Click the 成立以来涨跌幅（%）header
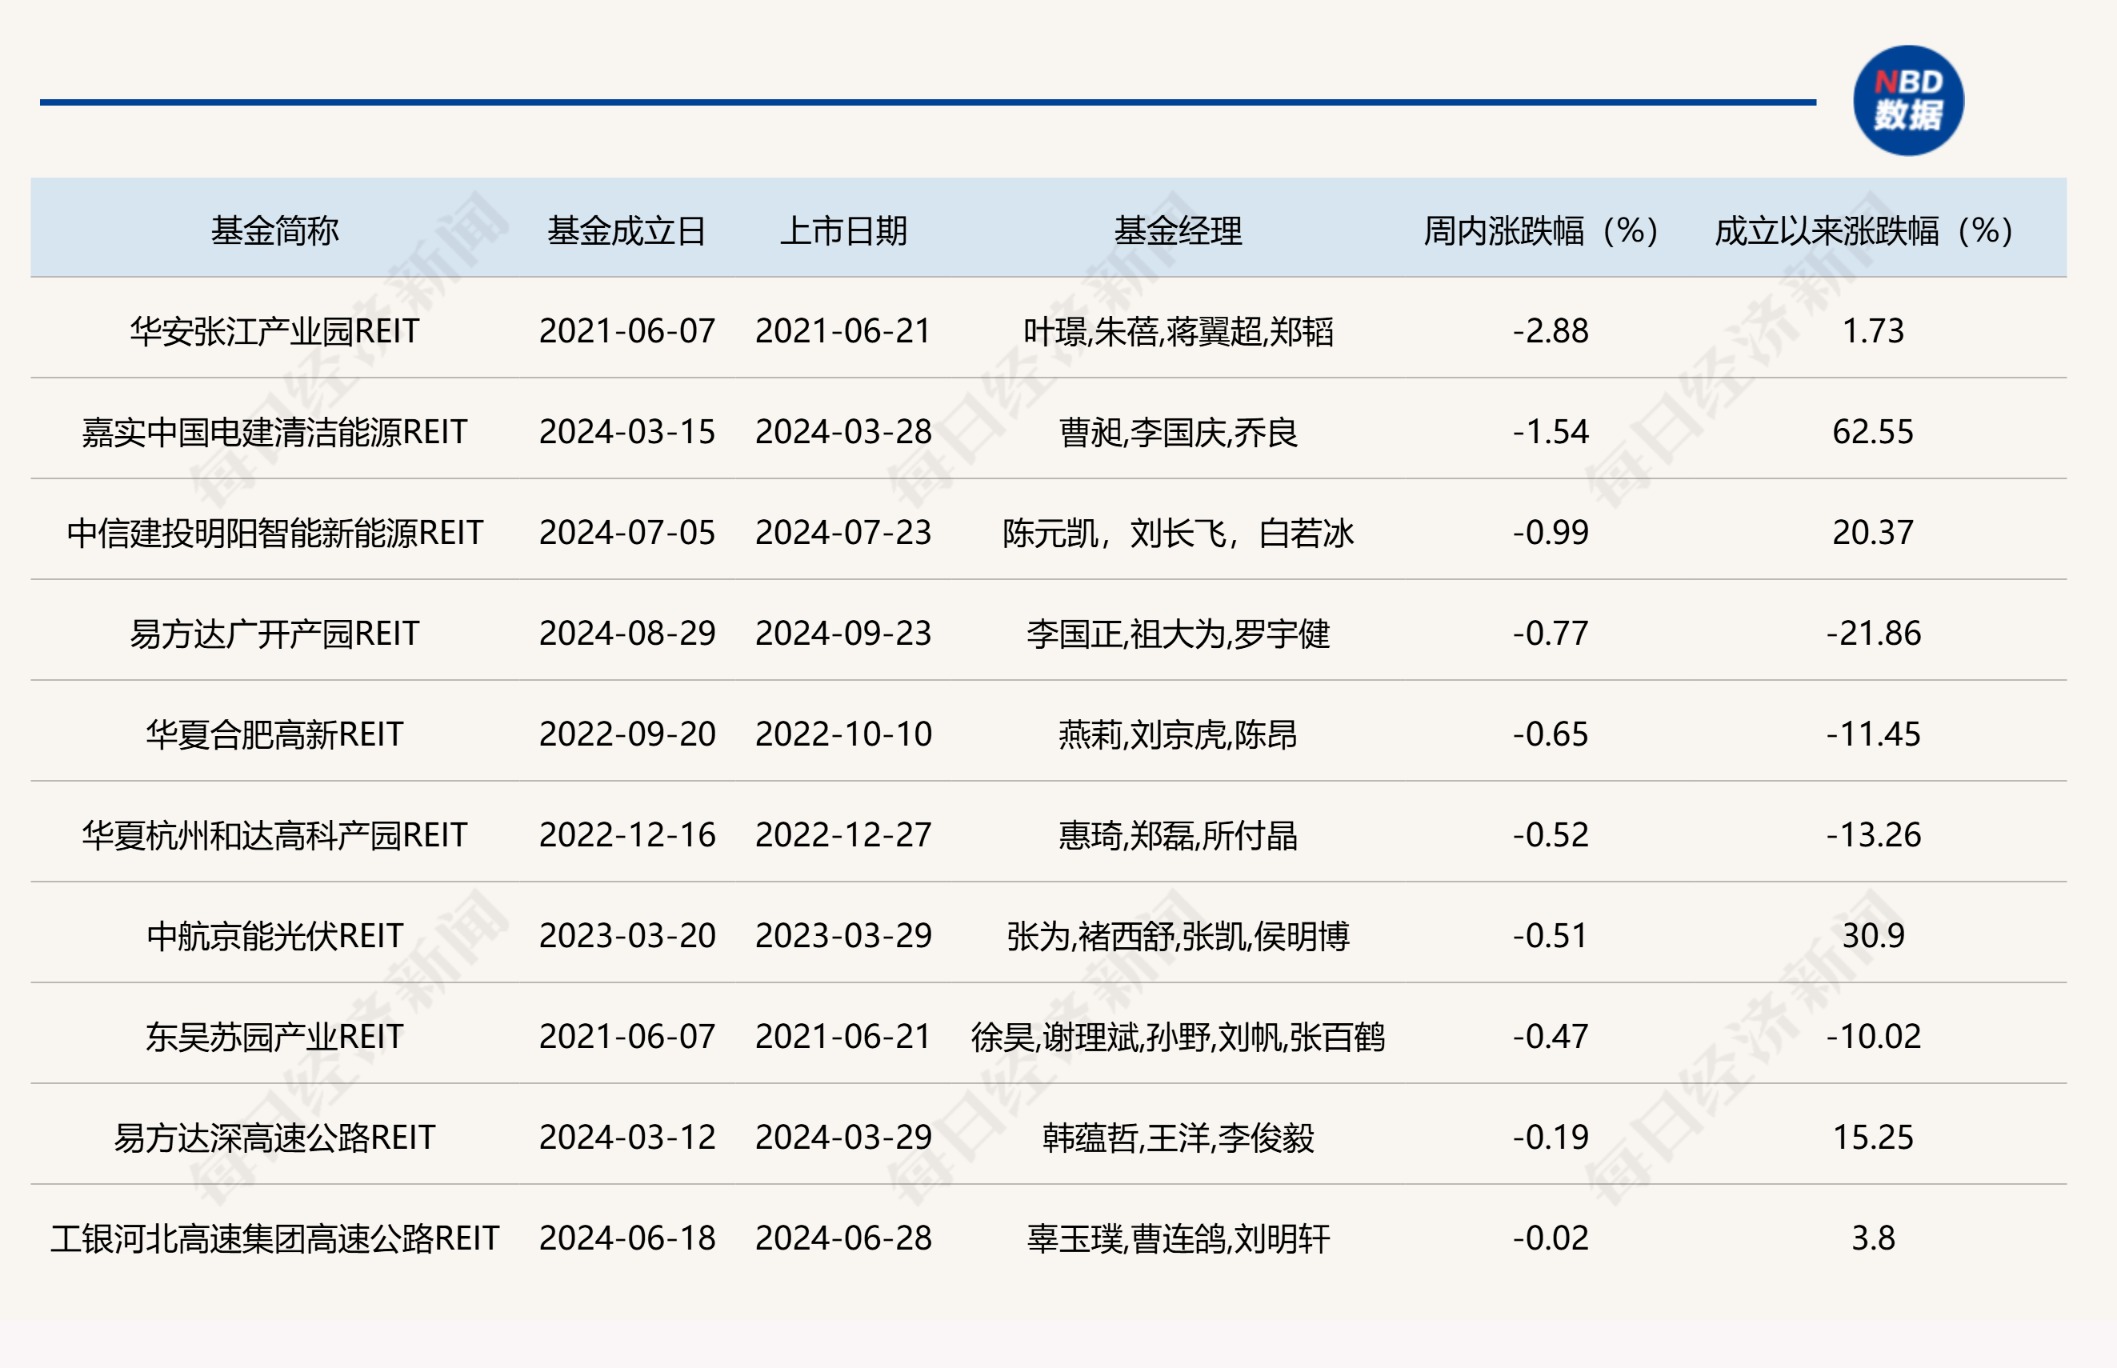 pos(1861,229)
